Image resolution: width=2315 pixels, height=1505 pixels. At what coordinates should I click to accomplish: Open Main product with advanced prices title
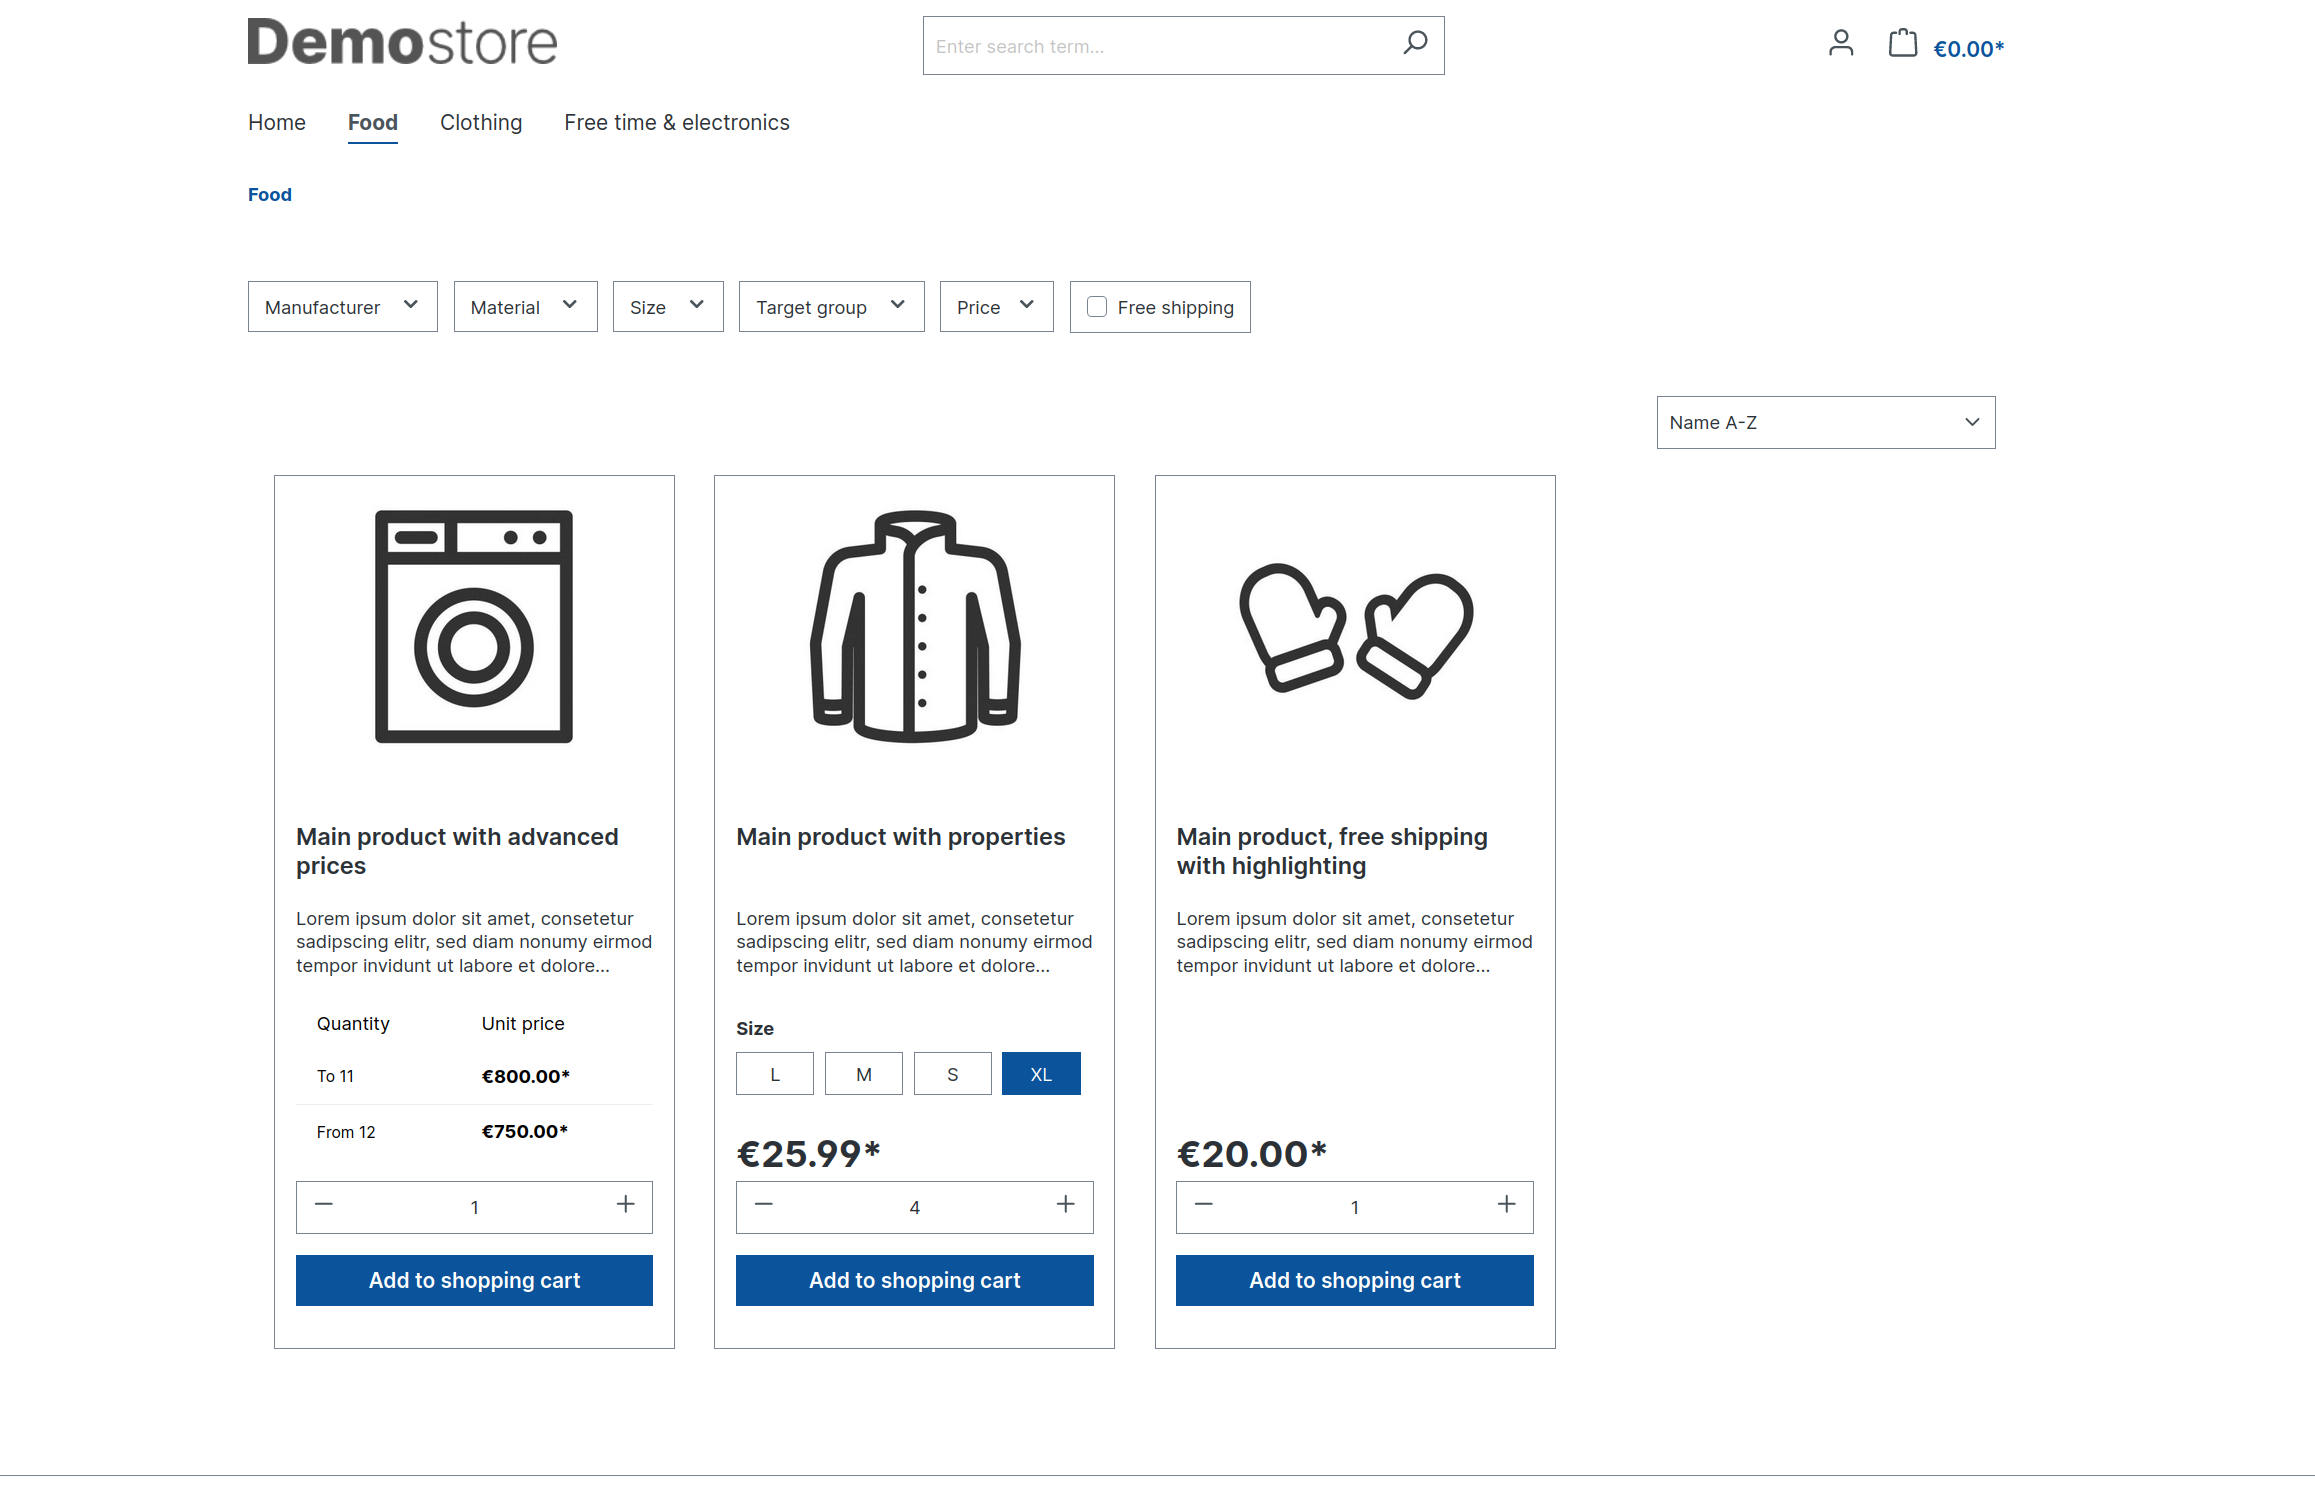pos(457,851)
